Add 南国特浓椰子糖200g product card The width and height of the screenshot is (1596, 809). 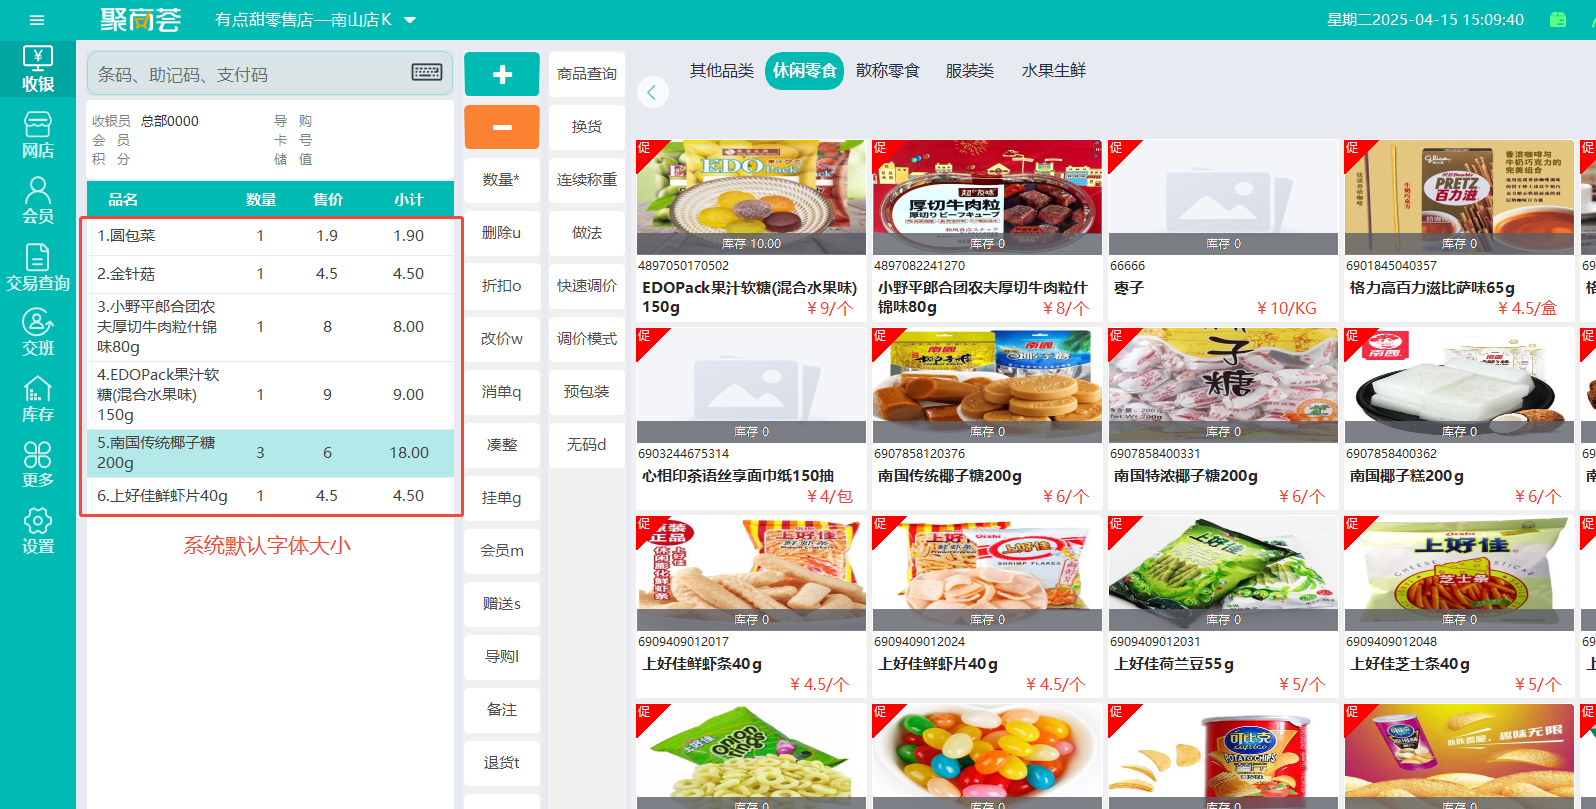(x=1223, y=418)
